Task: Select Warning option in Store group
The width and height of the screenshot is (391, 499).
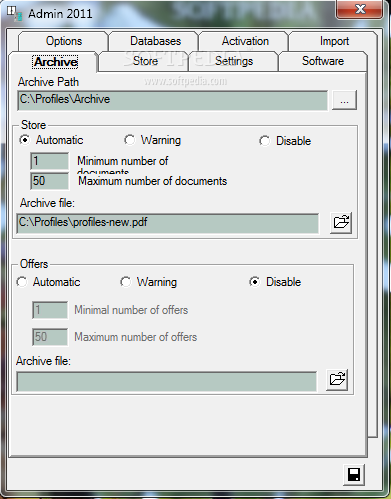Action: (153, 140)
